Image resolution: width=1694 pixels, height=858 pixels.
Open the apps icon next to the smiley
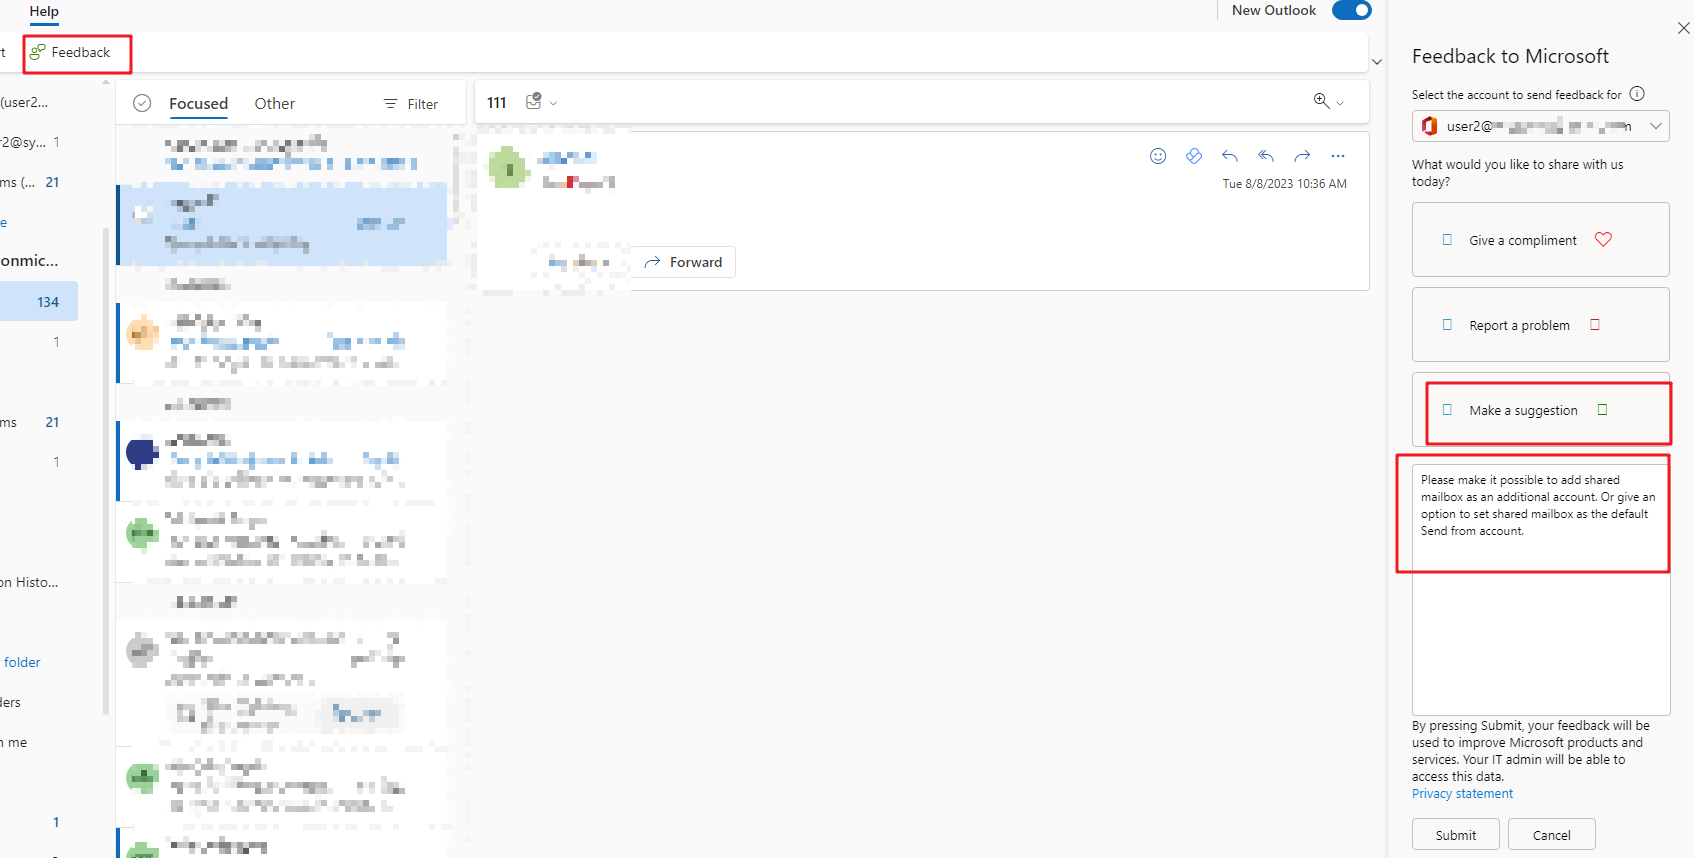click(x=1194, y=155)
